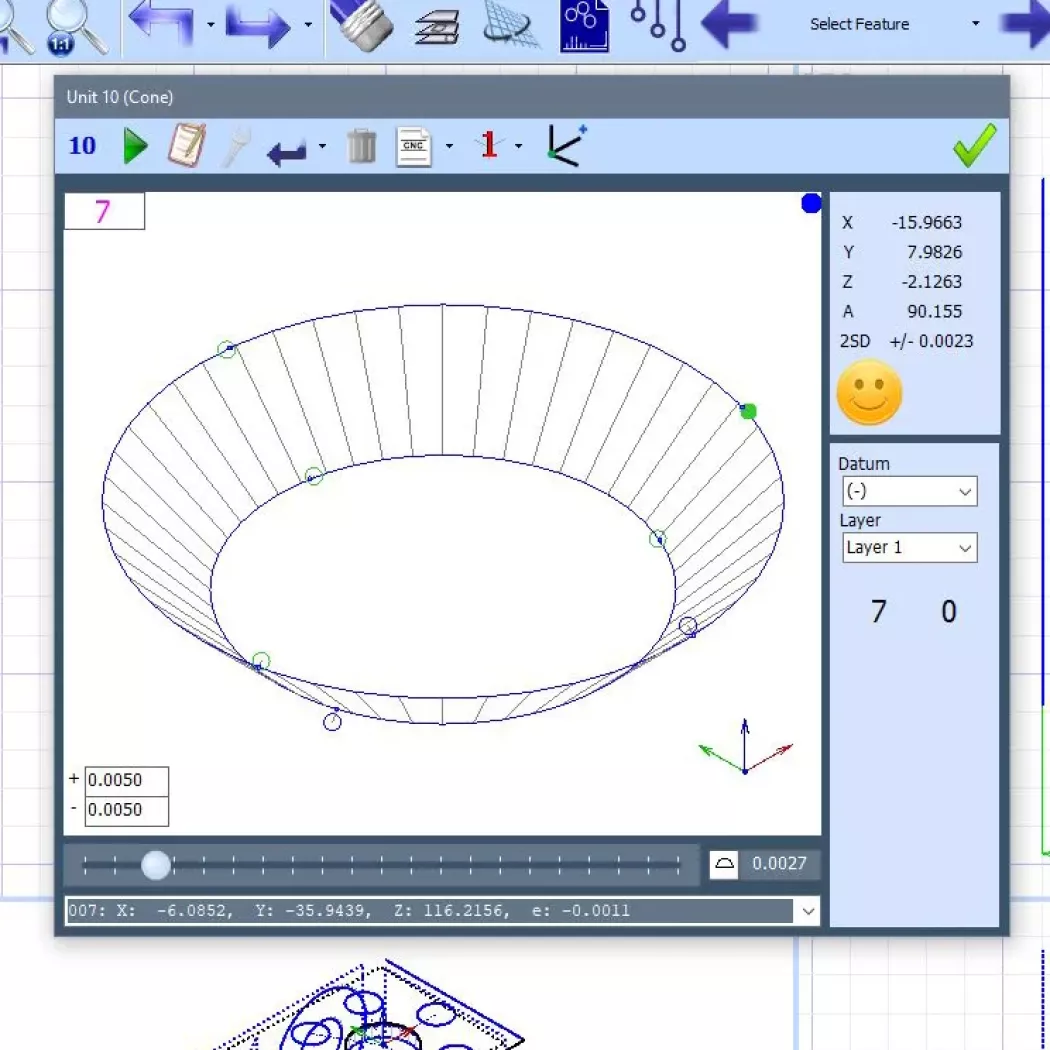Click the redo arrow in the top toolbar
Screen dimensions: 1050x1050
coord(260,27)
